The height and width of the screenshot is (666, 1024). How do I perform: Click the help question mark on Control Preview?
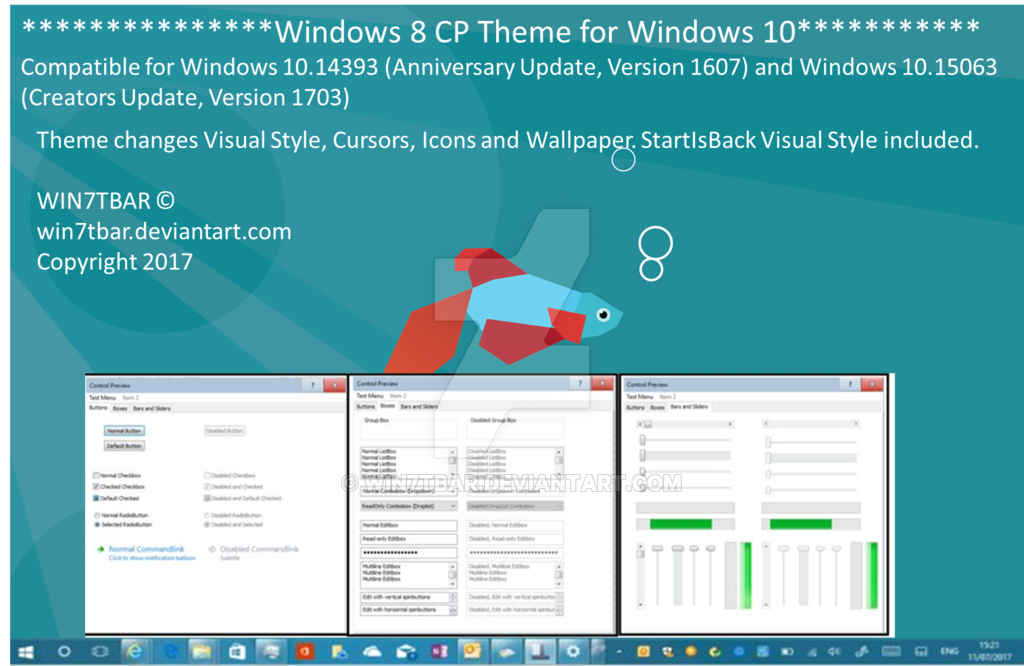point(313,384)
